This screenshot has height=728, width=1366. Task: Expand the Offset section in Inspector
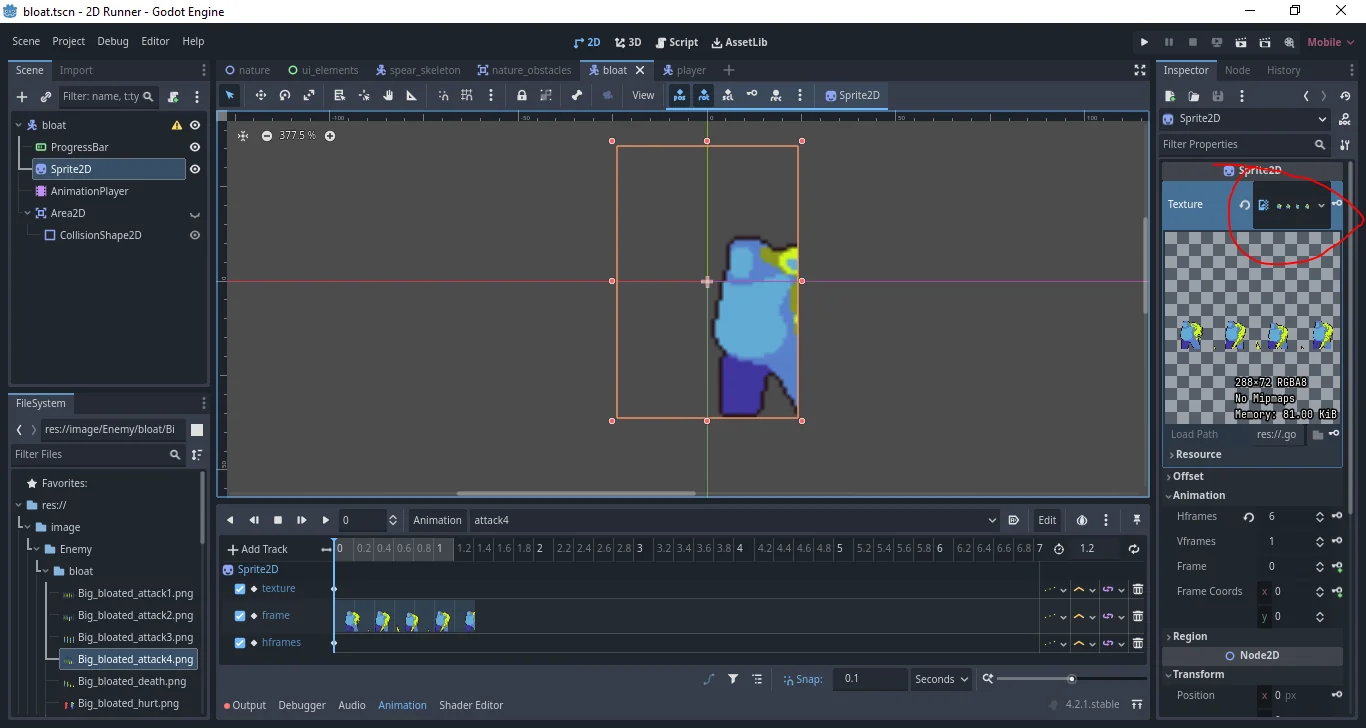tap(1188, 476)
